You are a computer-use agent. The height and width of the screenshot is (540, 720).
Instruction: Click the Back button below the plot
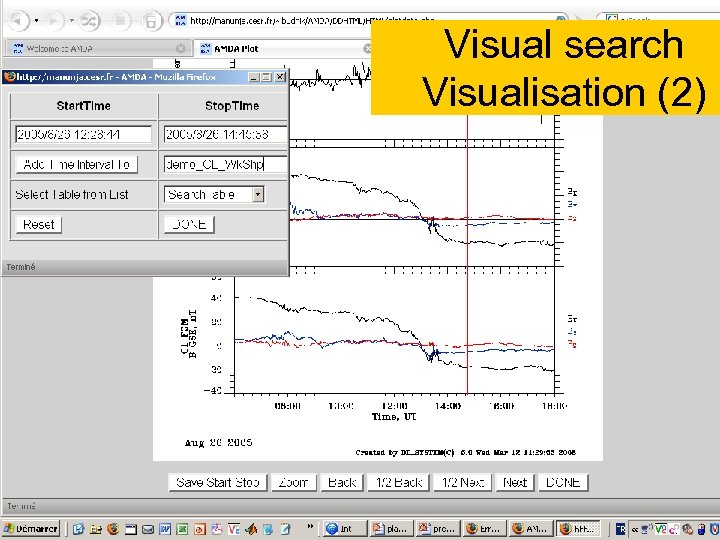click(x=342, y=482)
